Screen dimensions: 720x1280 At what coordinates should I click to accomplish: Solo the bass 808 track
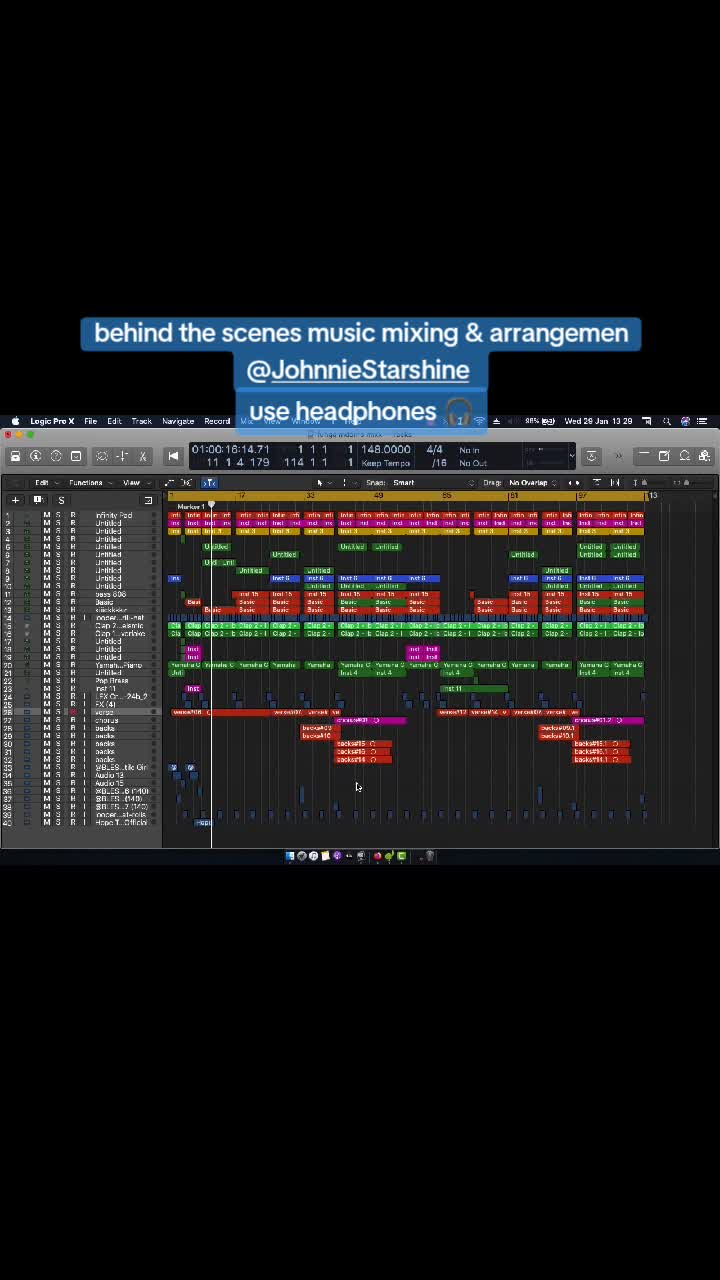click(58, 595)
